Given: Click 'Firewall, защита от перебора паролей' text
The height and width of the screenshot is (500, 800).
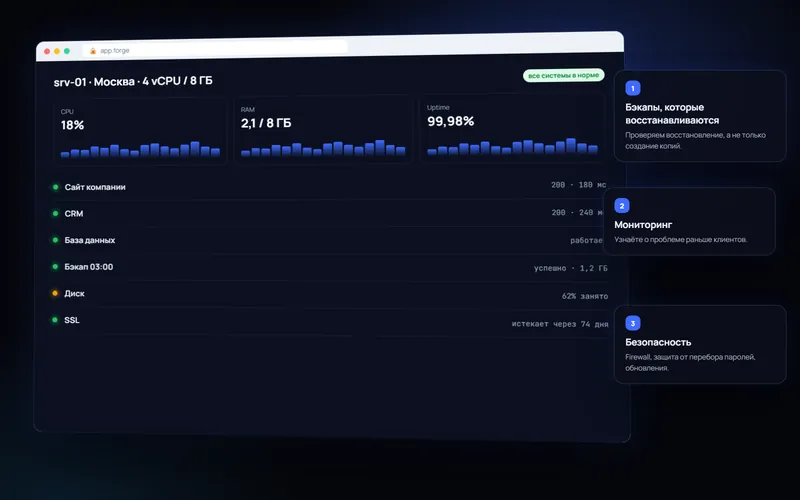Looking at the screenshot, I should tap(690, 357).
